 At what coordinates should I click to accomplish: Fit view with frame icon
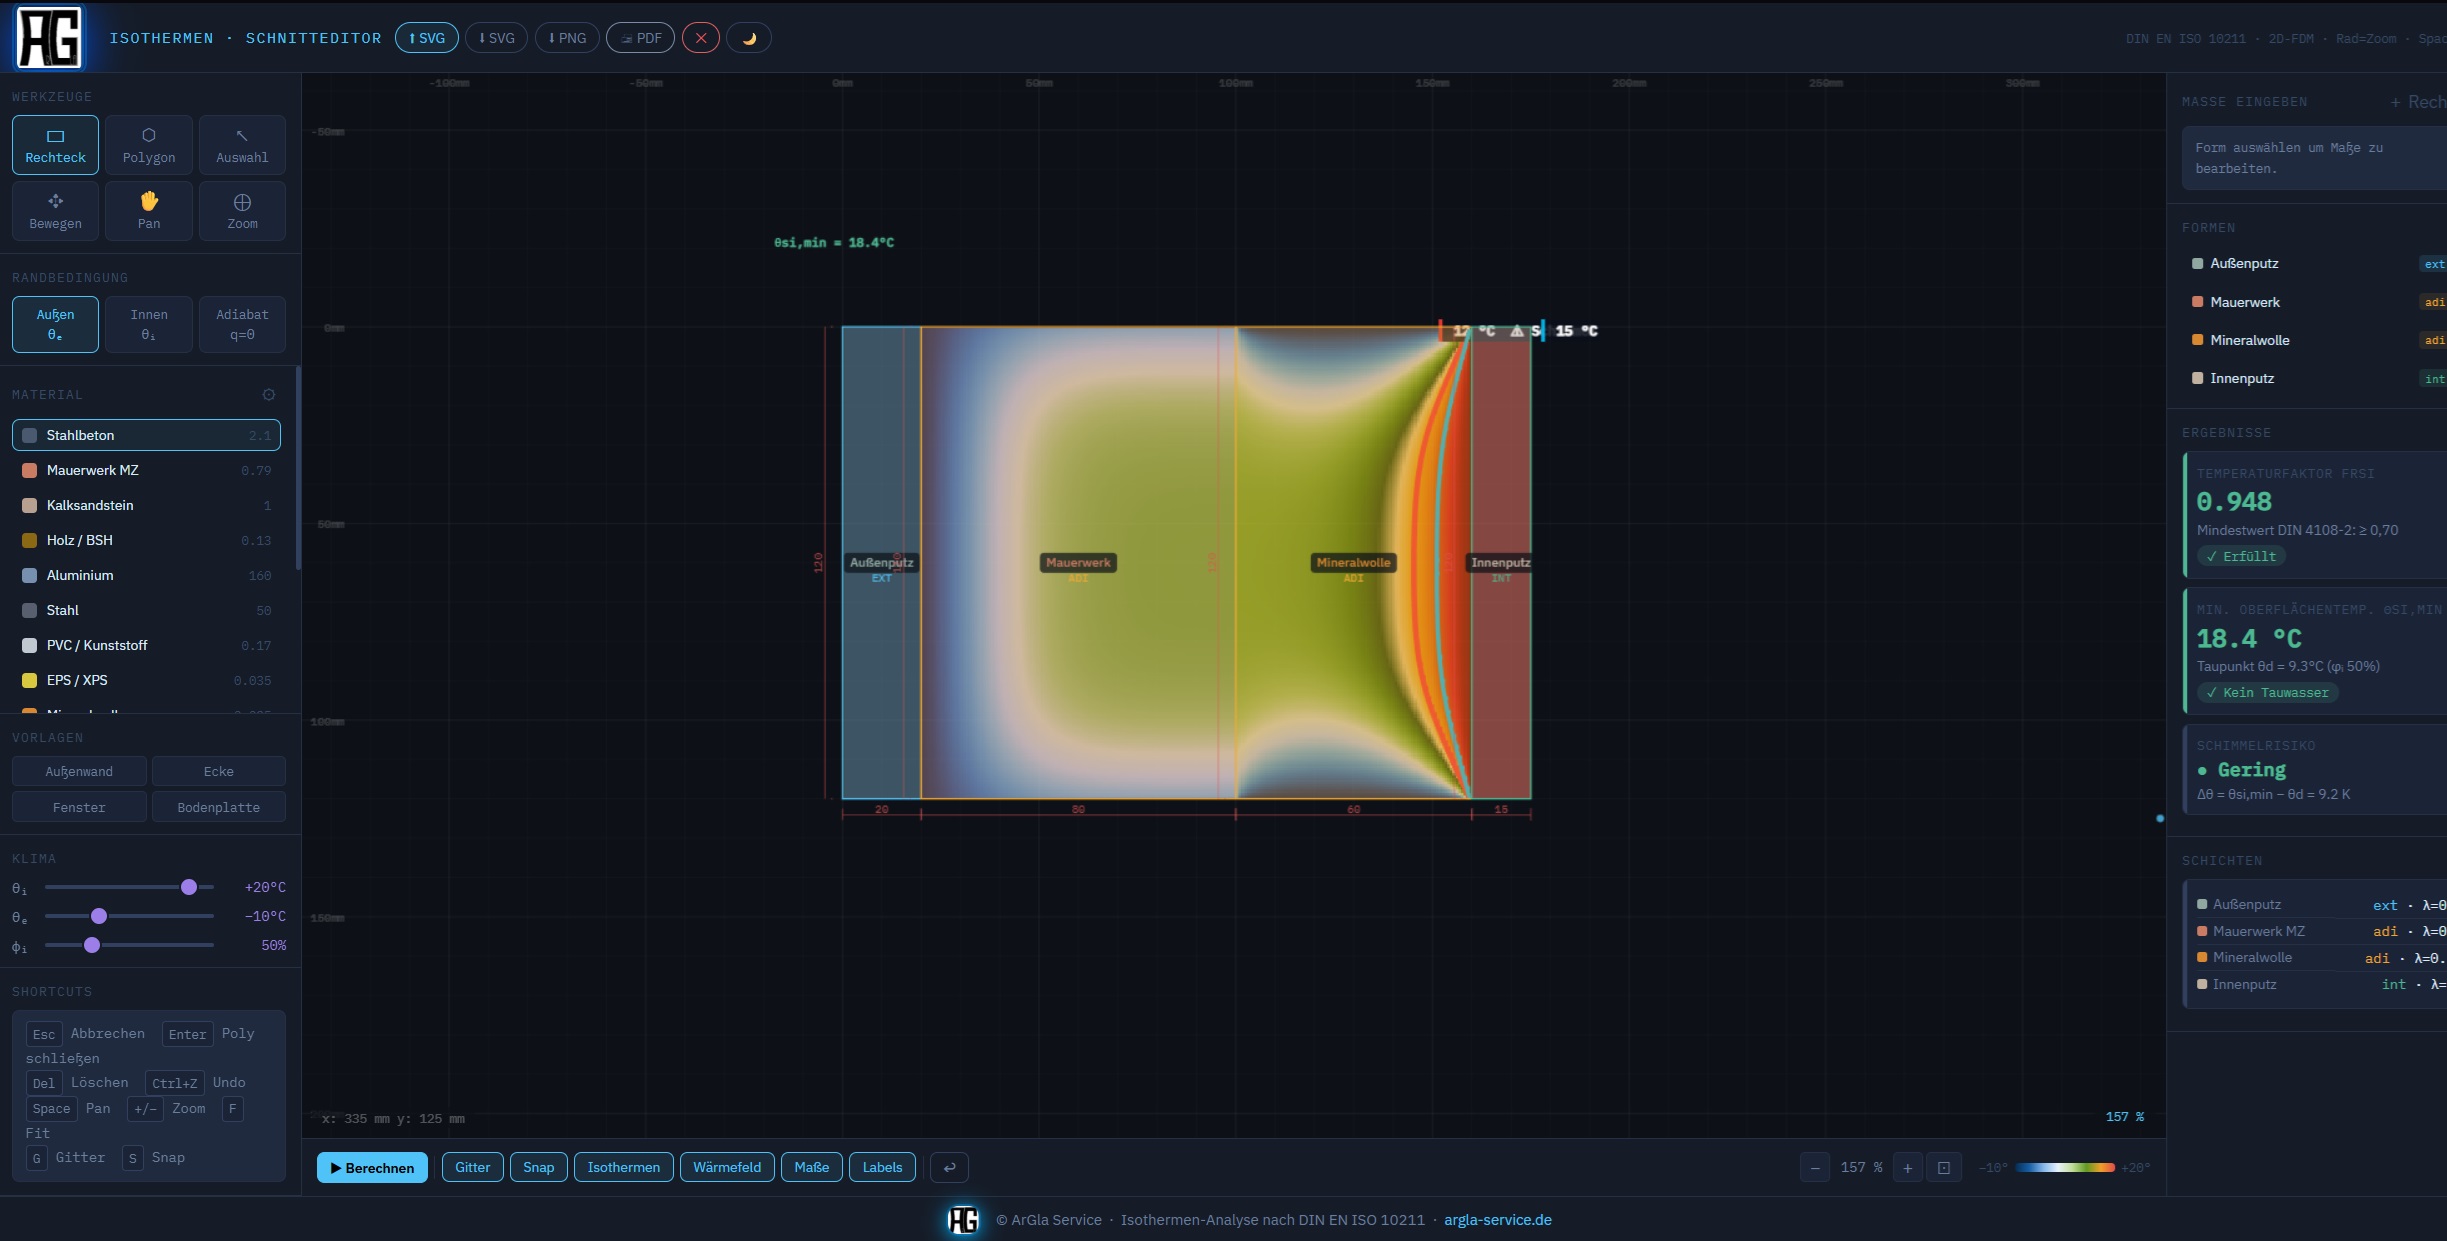tap(1944, 1168)
